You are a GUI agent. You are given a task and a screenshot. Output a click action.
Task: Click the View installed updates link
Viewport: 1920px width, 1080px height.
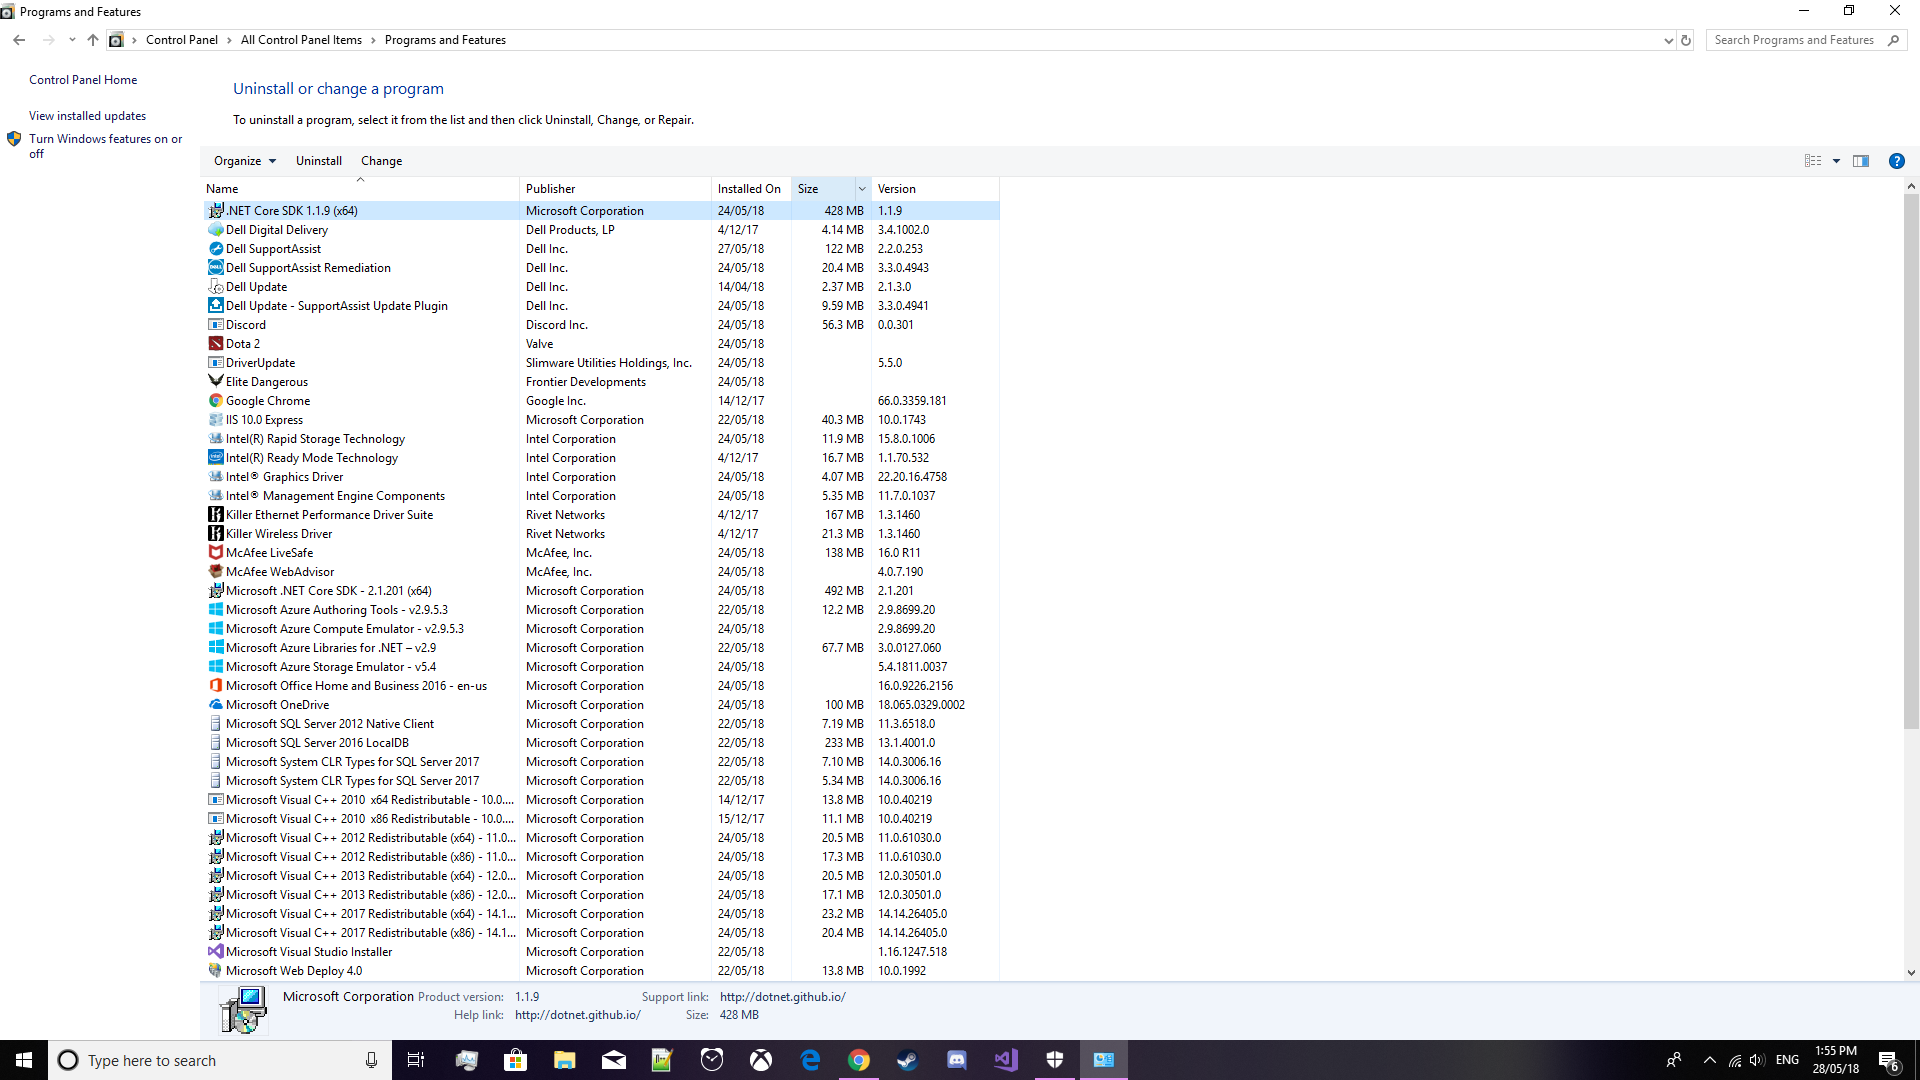click(87, 115)
